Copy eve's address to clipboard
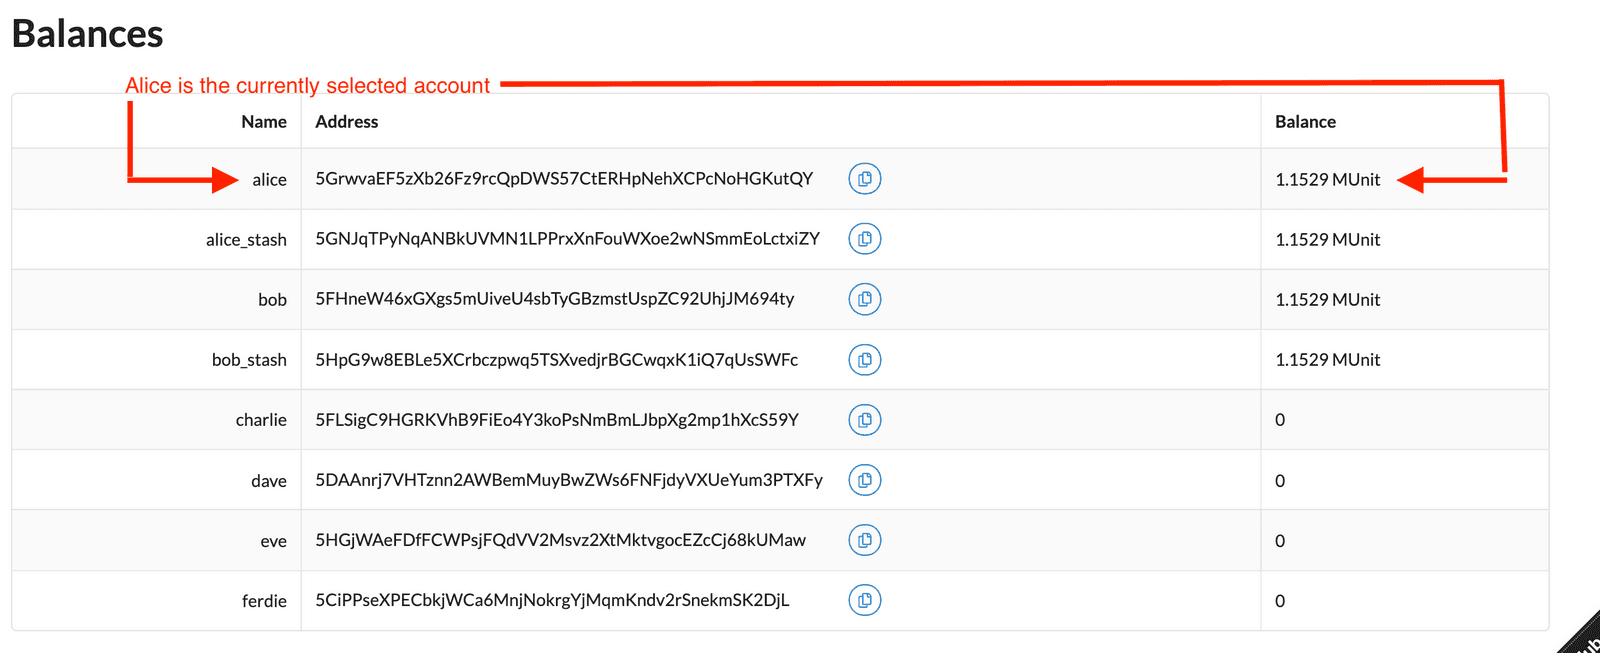This screenshot has height=653, width=1600. tap(865, 540)
